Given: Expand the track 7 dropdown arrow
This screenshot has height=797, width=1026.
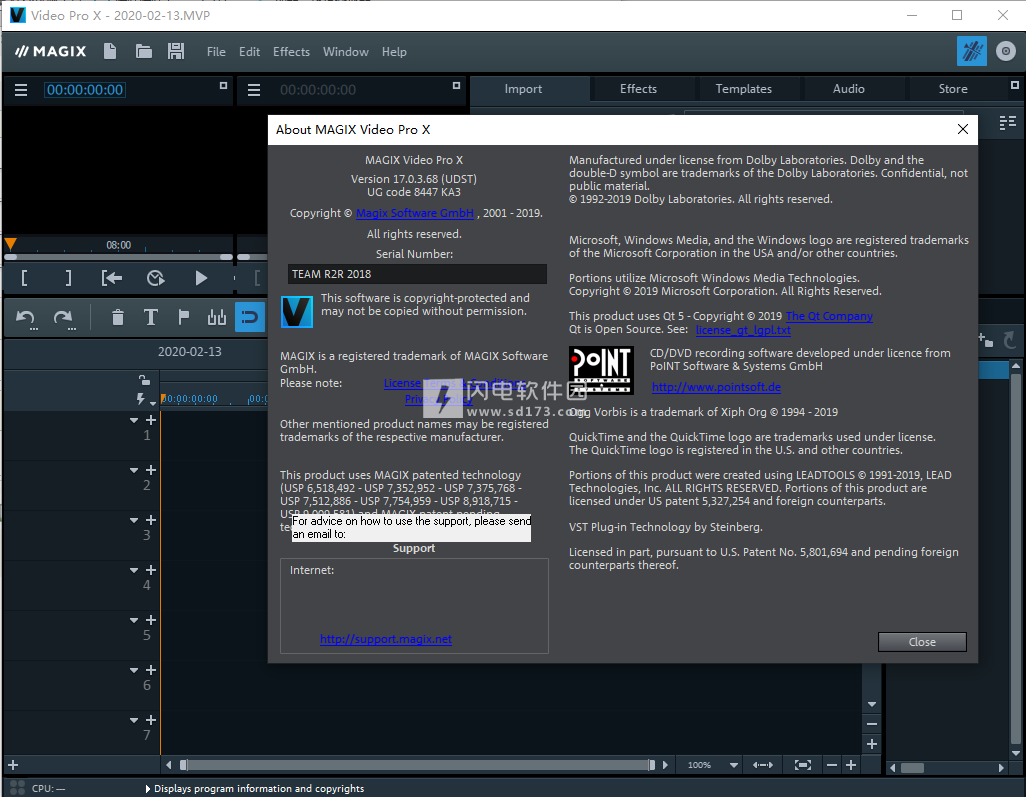Looking at the screenshot, I should point(134,720).
